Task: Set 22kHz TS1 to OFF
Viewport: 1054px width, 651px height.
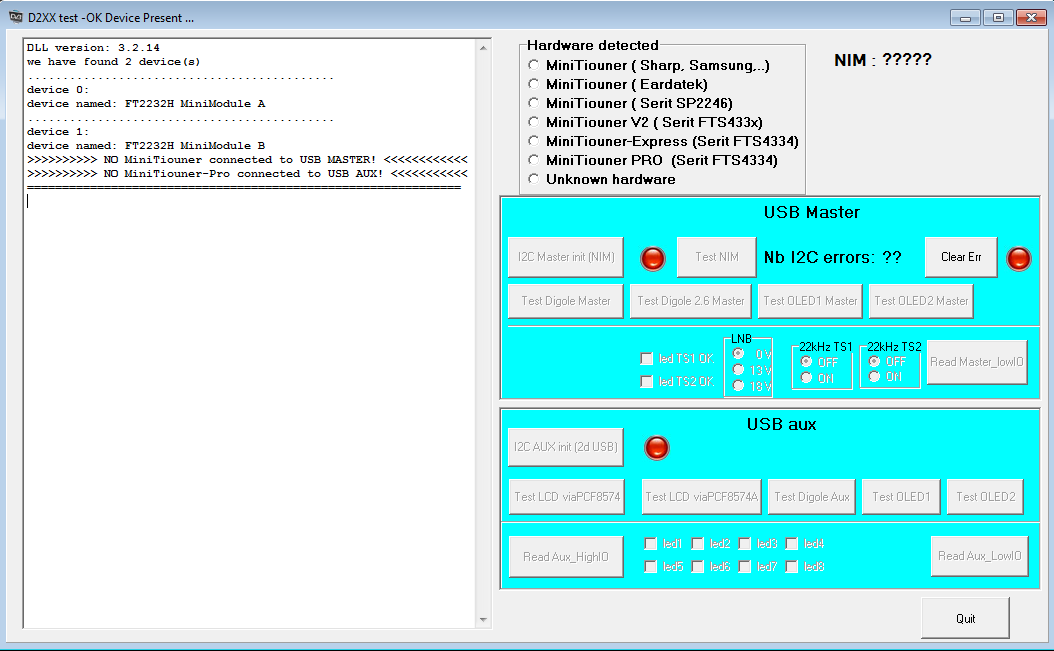Action: point(807,362)
